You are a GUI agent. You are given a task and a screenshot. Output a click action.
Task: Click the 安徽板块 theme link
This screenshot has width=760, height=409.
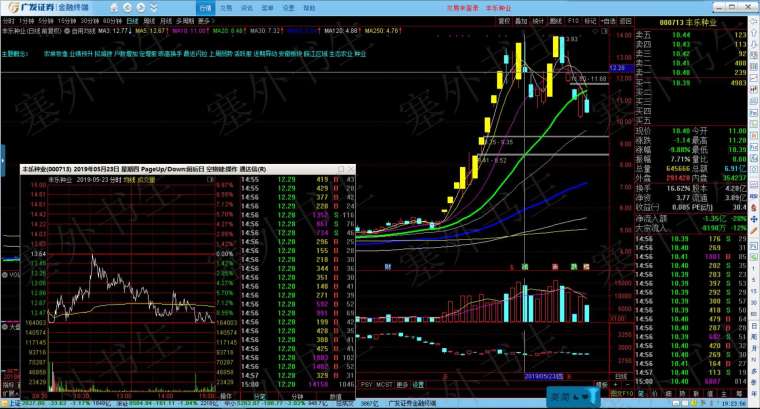pos(290,54)
